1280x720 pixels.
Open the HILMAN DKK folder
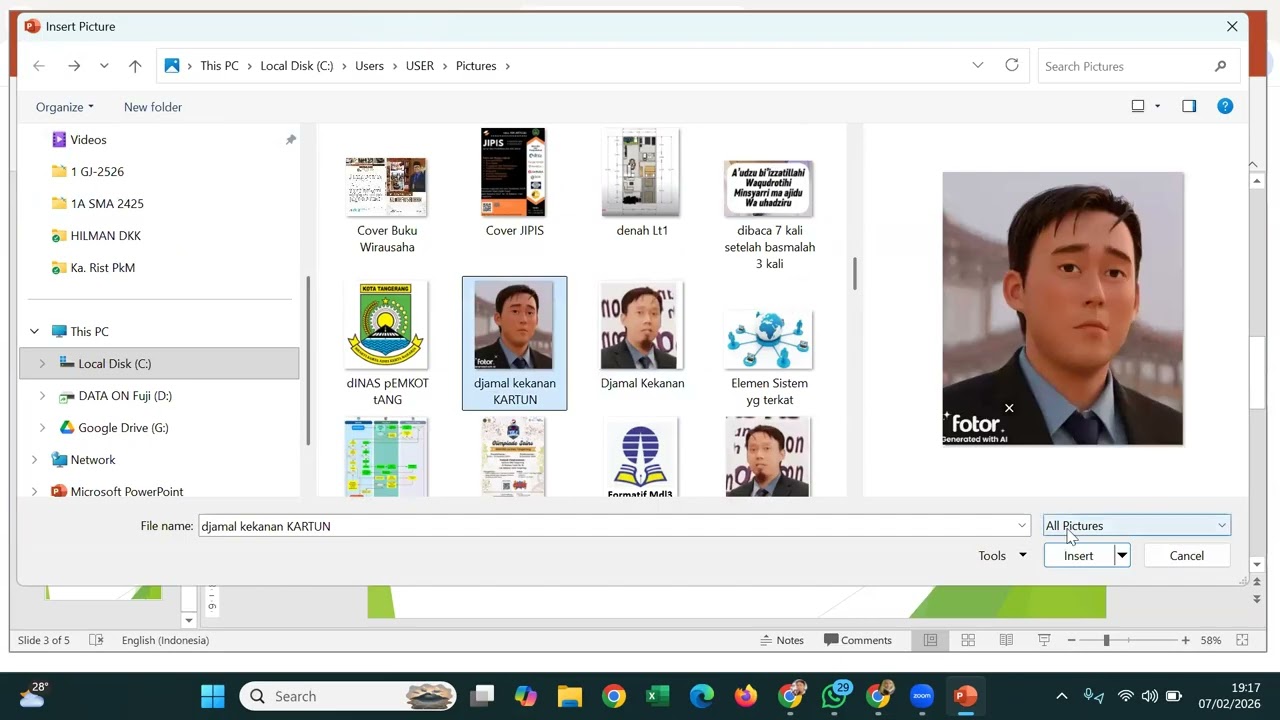click(x=105, y=236)
